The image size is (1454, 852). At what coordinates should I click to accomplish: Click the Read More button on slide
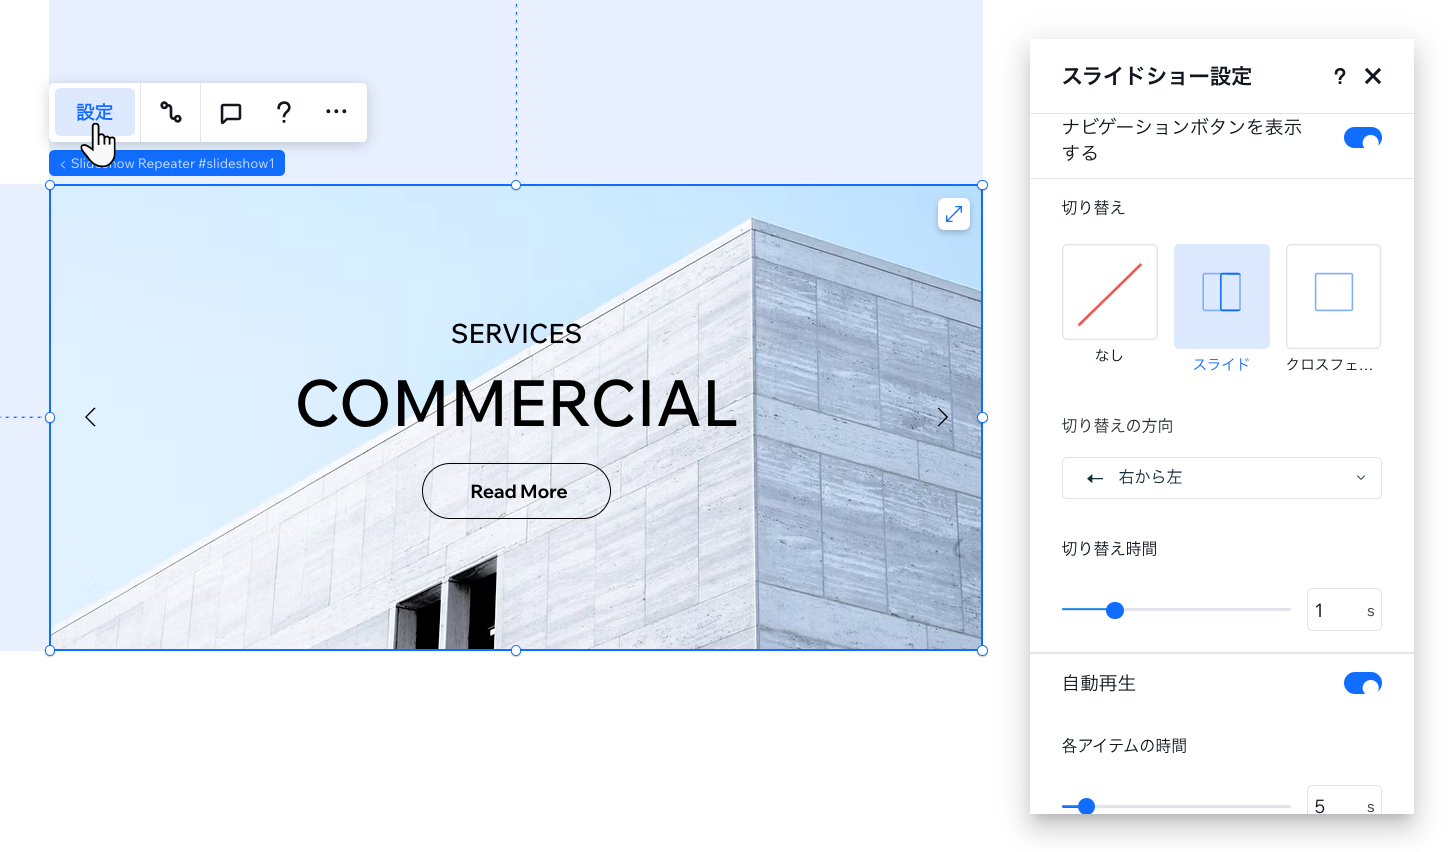(x=516, y=491)
